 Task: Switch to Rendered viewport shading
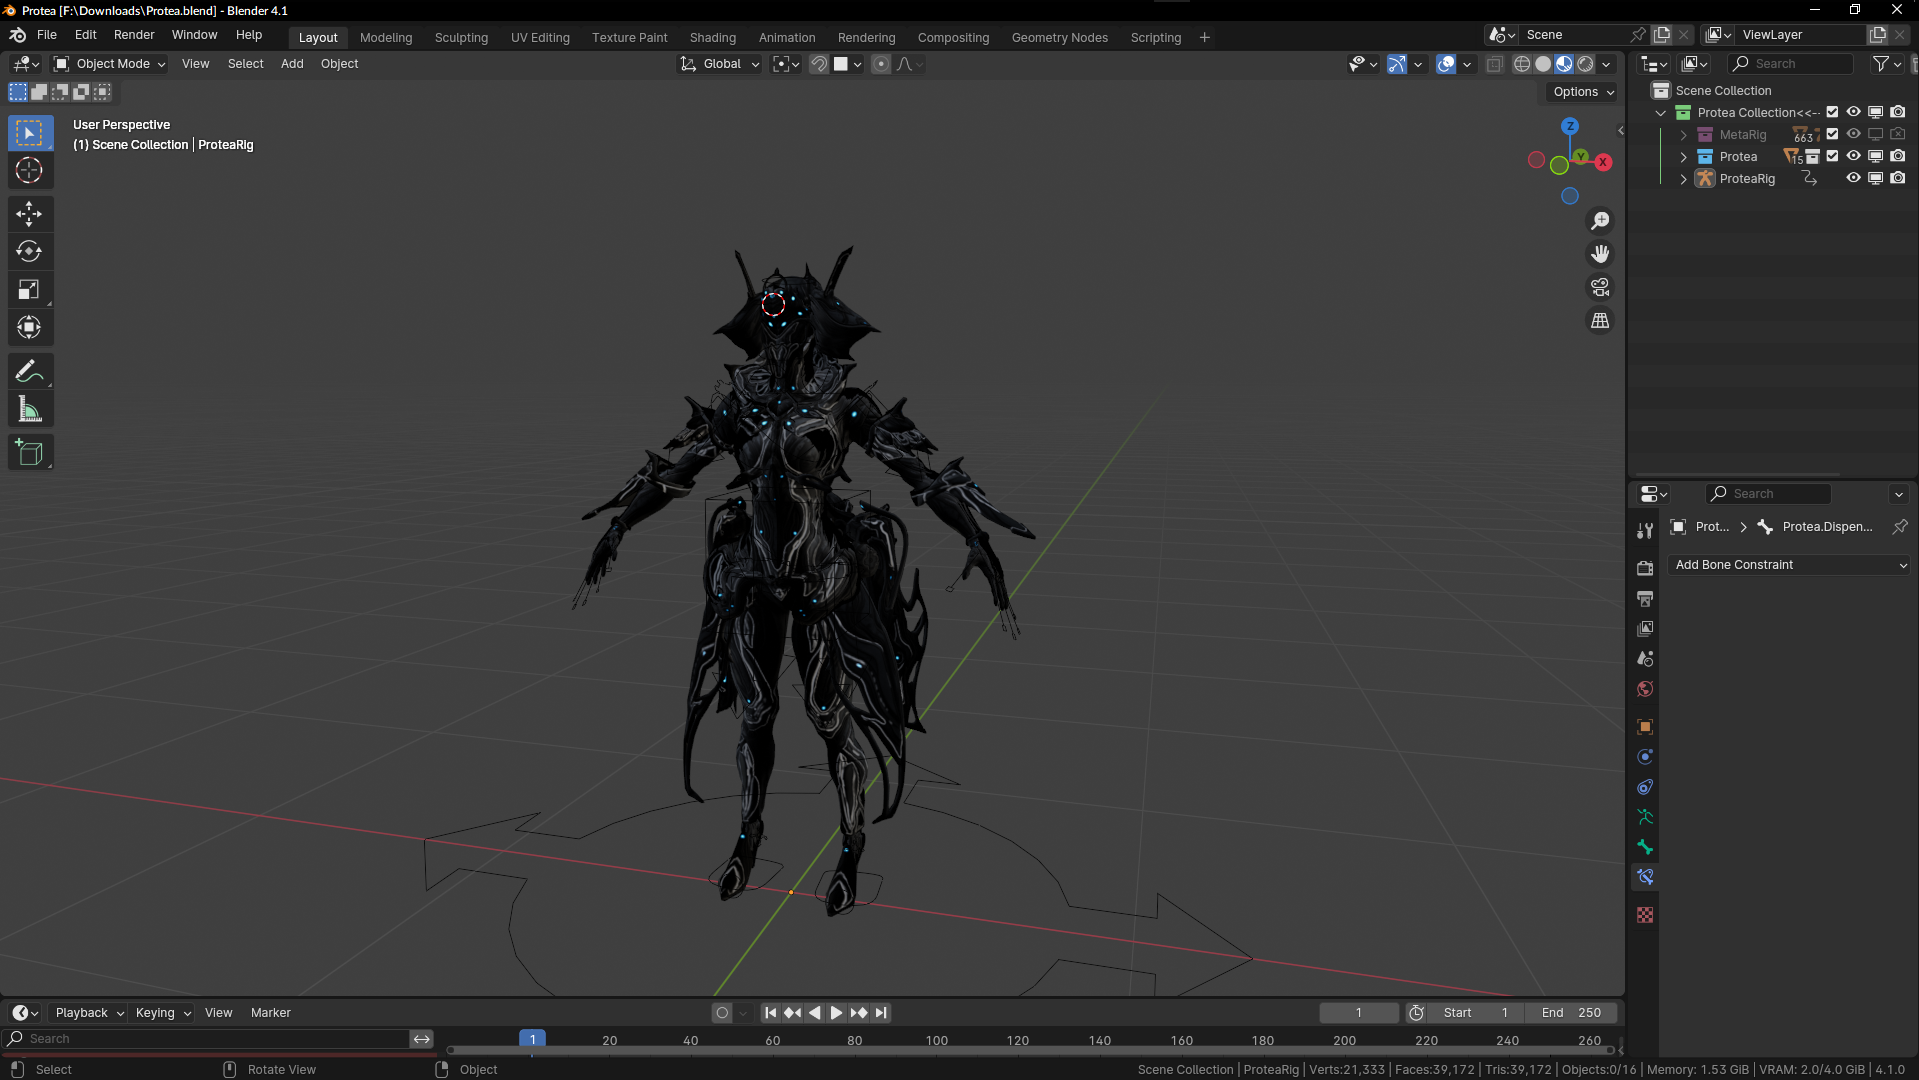(1586, 64)
